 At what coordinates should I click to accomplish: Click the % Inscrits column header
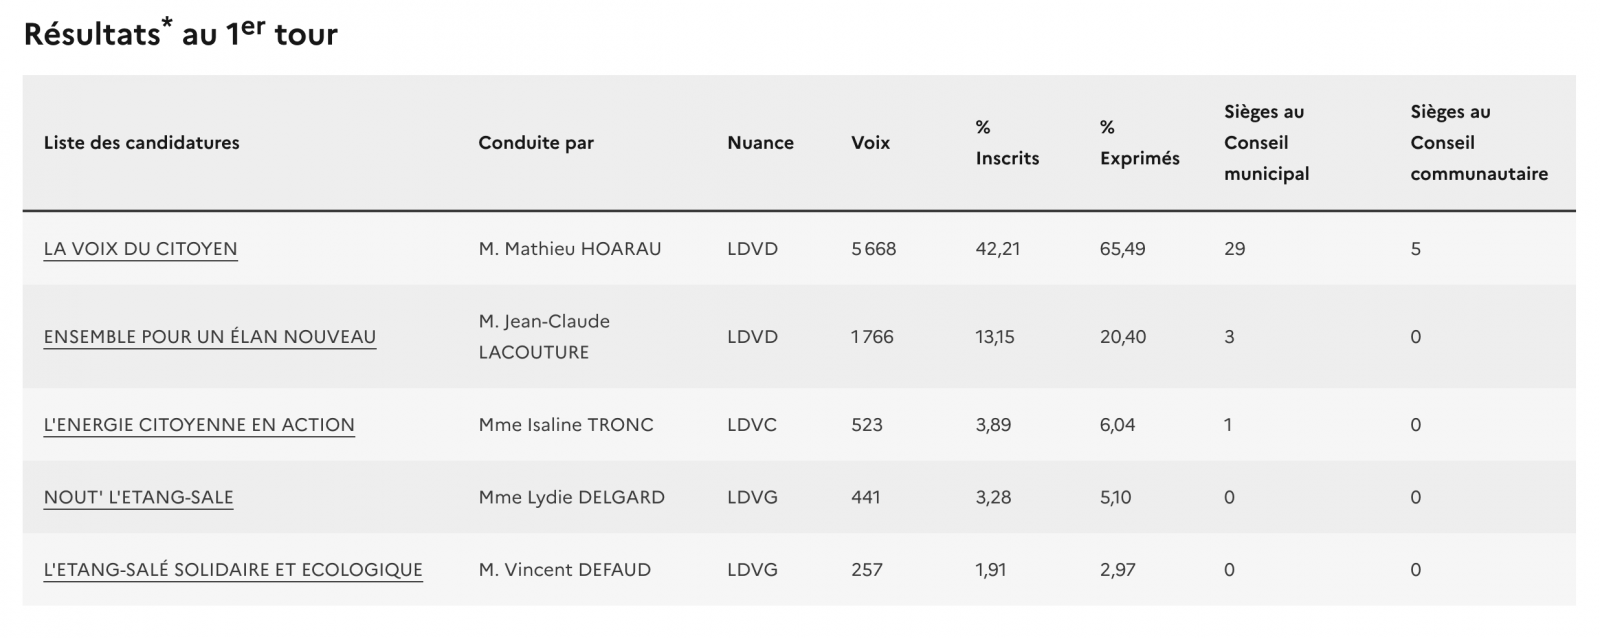pyautogui.click(x=1007, y=143)
